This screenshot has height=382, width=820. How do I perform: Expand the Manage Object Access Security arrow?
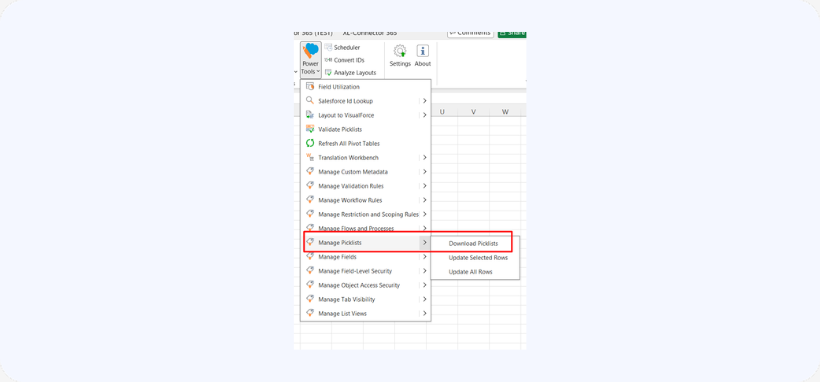[425, 285]
